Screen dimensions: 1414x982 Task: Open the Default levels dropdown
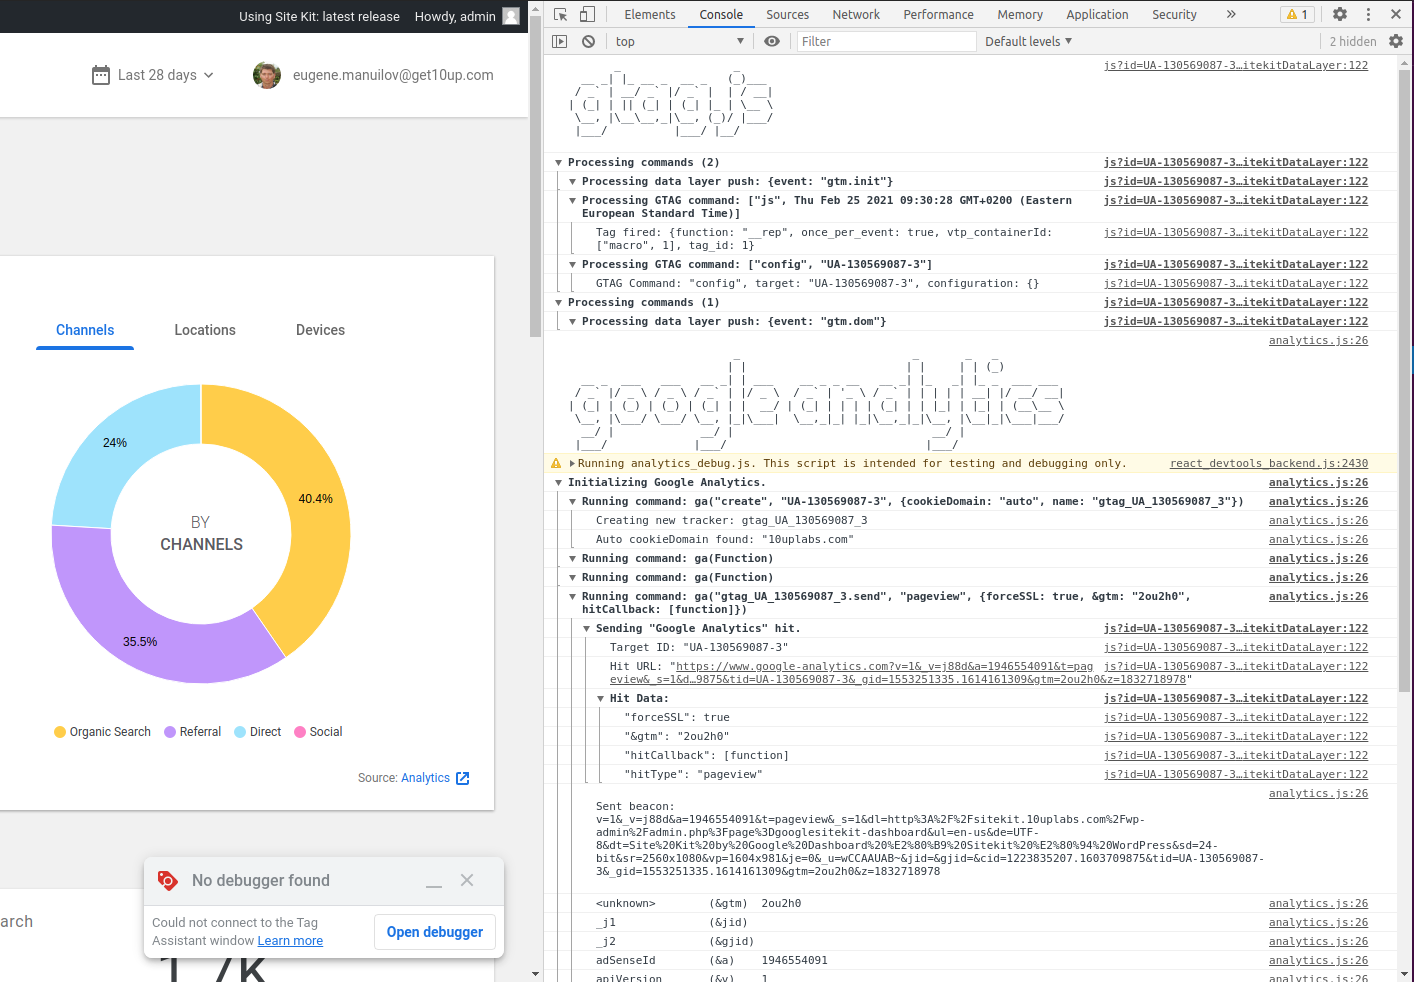(1029, 41)
